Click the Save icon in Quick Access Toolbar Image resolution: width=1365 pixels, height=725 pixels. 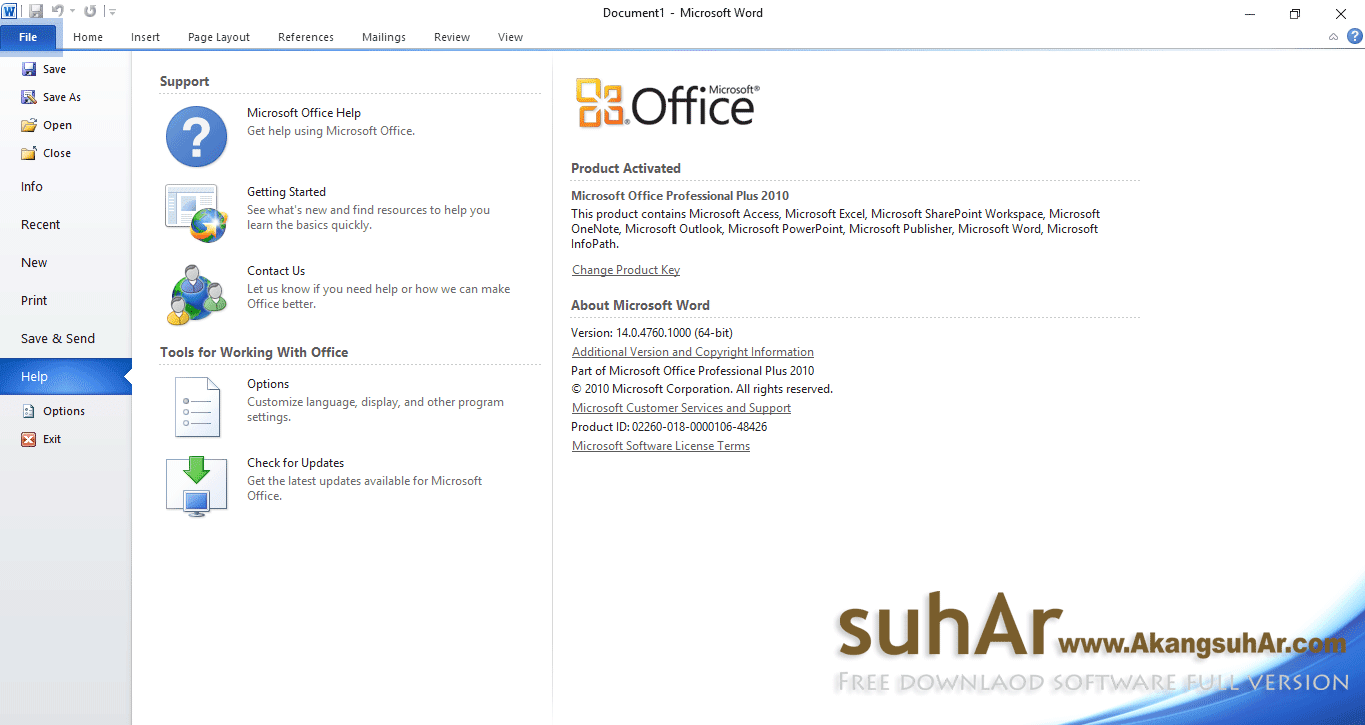coord(36,11)
